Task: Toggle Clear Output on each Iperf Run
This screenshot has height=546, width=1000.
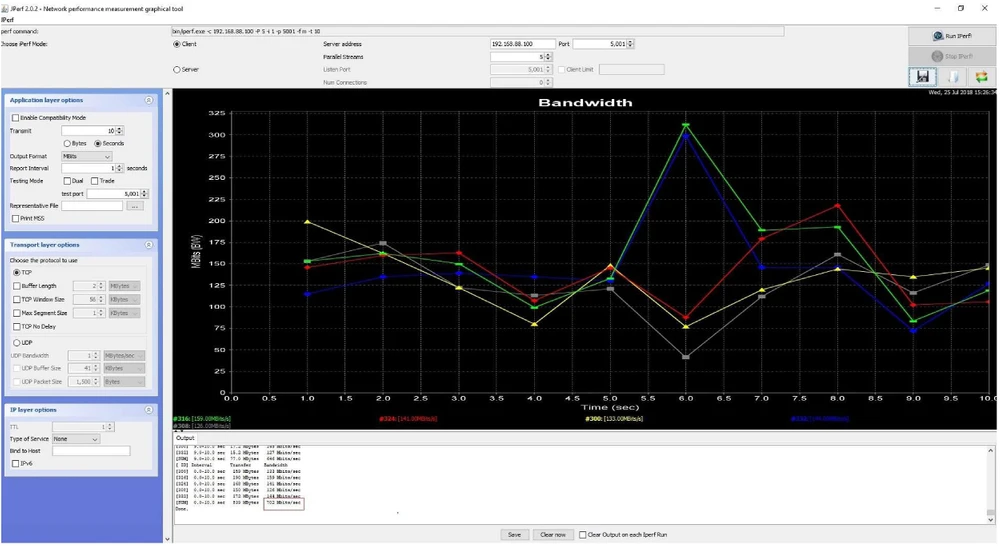Action: (x=583, y=535)
